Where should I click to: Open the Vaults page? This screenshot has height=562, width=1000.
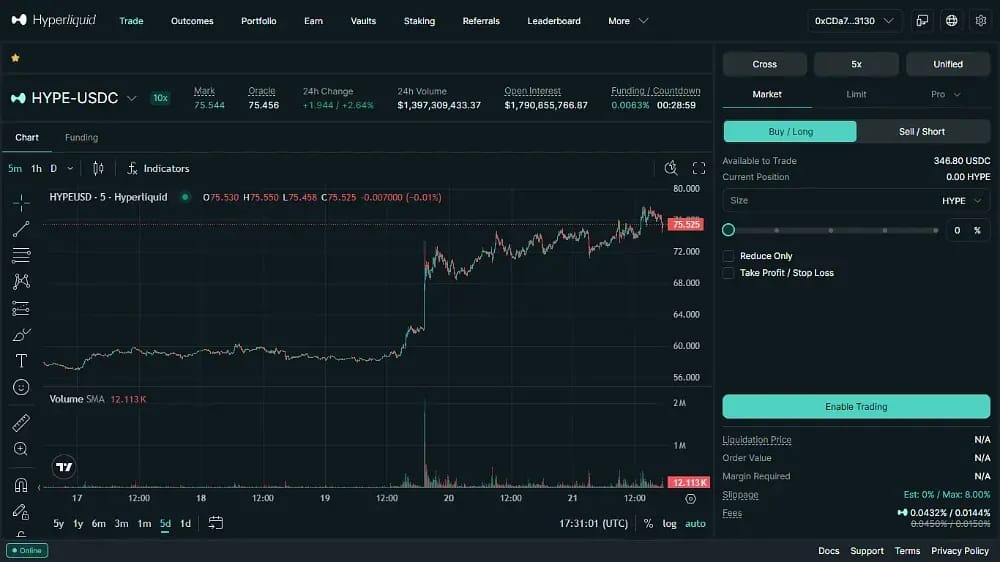[363, 20]
